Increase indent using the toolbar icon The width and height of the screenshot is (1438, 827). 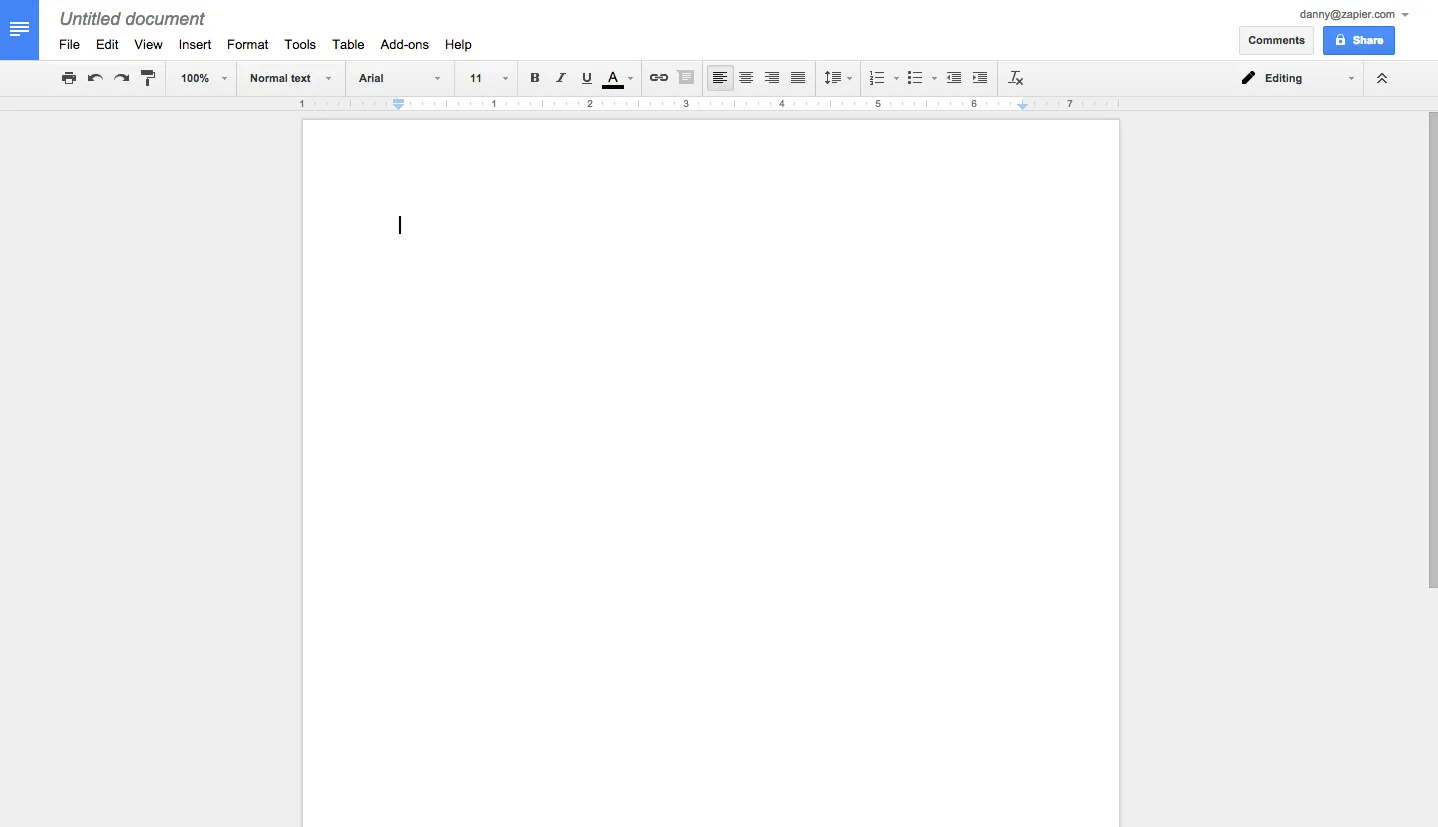(x=980, y=78)
